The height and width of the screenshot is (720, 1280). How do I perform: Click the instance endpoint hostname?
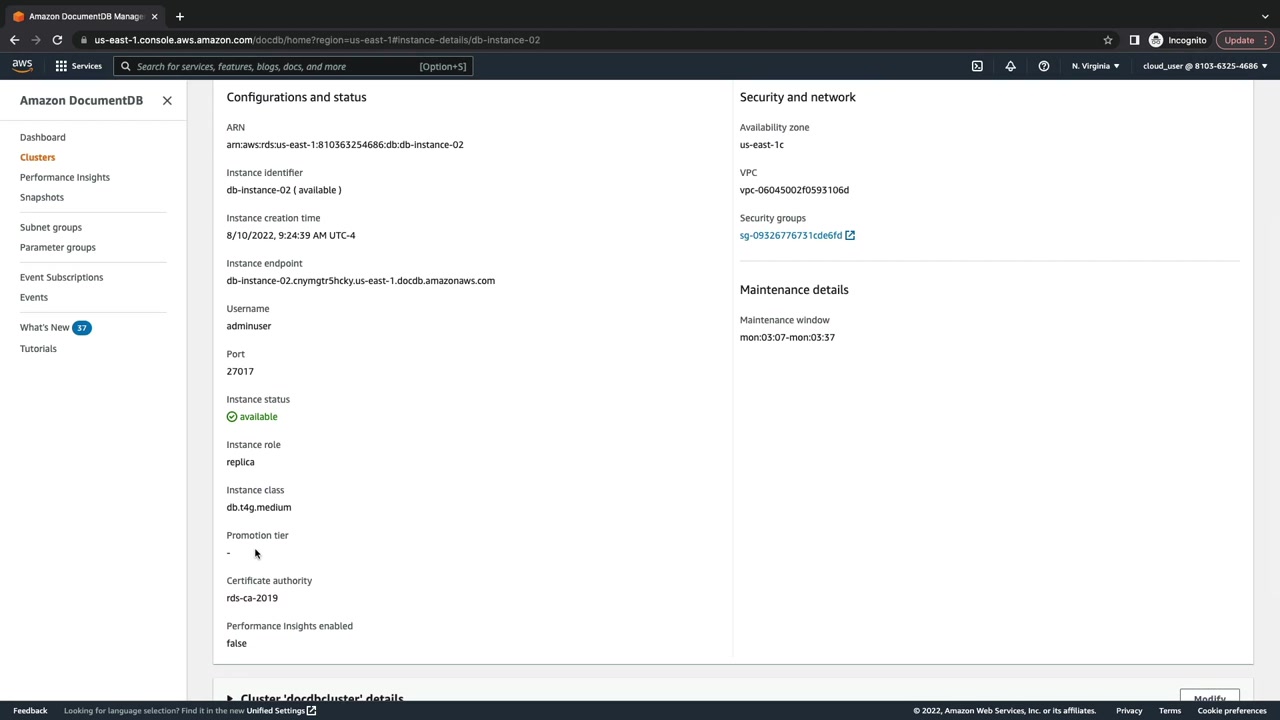point(361,280)
